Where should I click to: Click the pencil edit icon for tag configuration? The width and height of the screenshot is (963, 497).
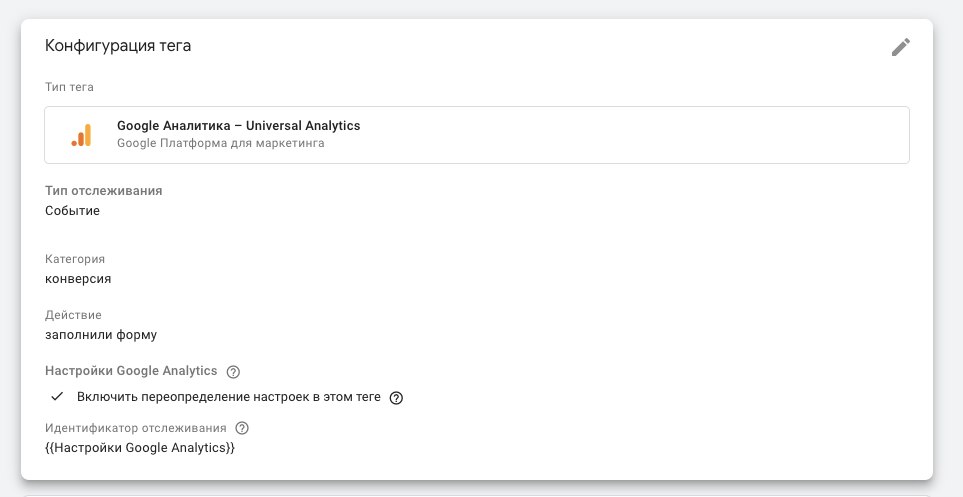click(x=900, y=47)
